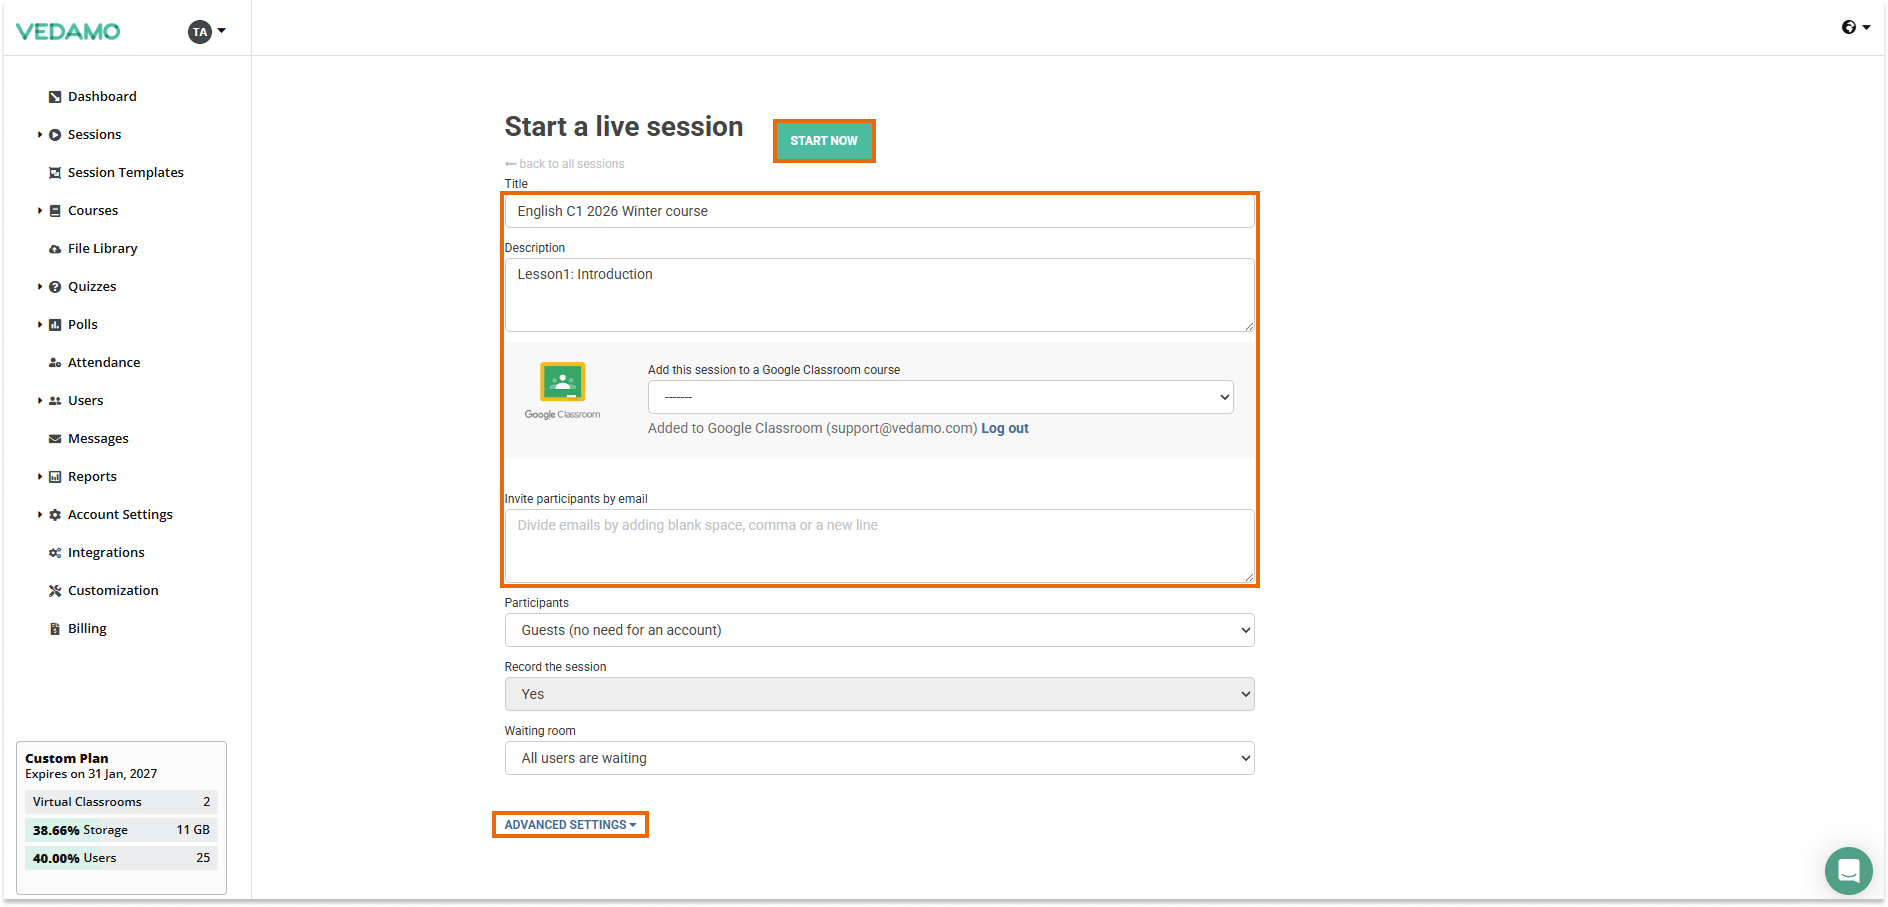The height and width of the screenshot is (907, 1888).
Task: Open the chat support bubble
Action: [x=1848, y=871]
